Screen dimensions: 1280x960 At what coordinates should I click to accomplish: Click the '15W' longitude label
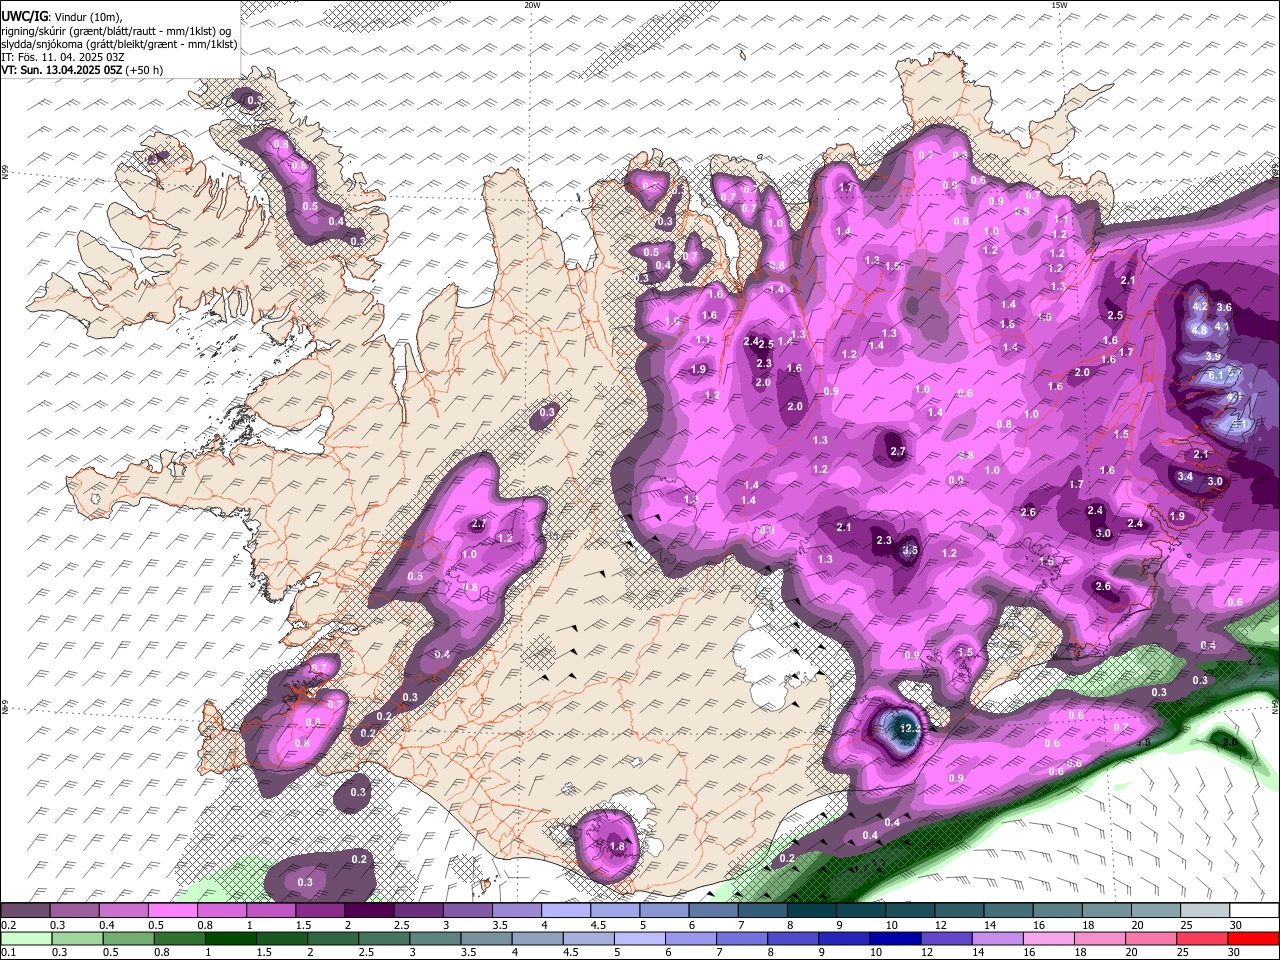tap(1059, 5)
